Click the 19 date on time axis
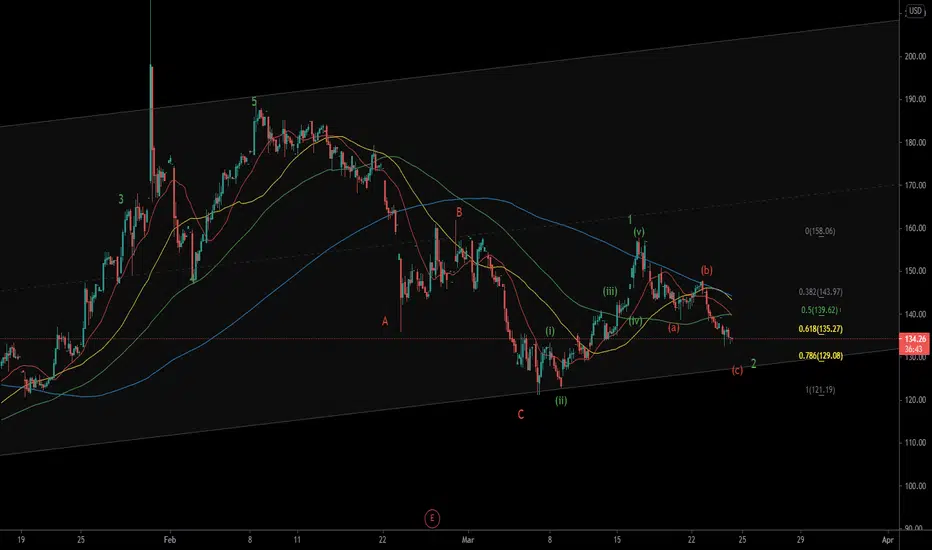Image resolution: width=932 pixels, height=550 pixels. coord(21,540)
